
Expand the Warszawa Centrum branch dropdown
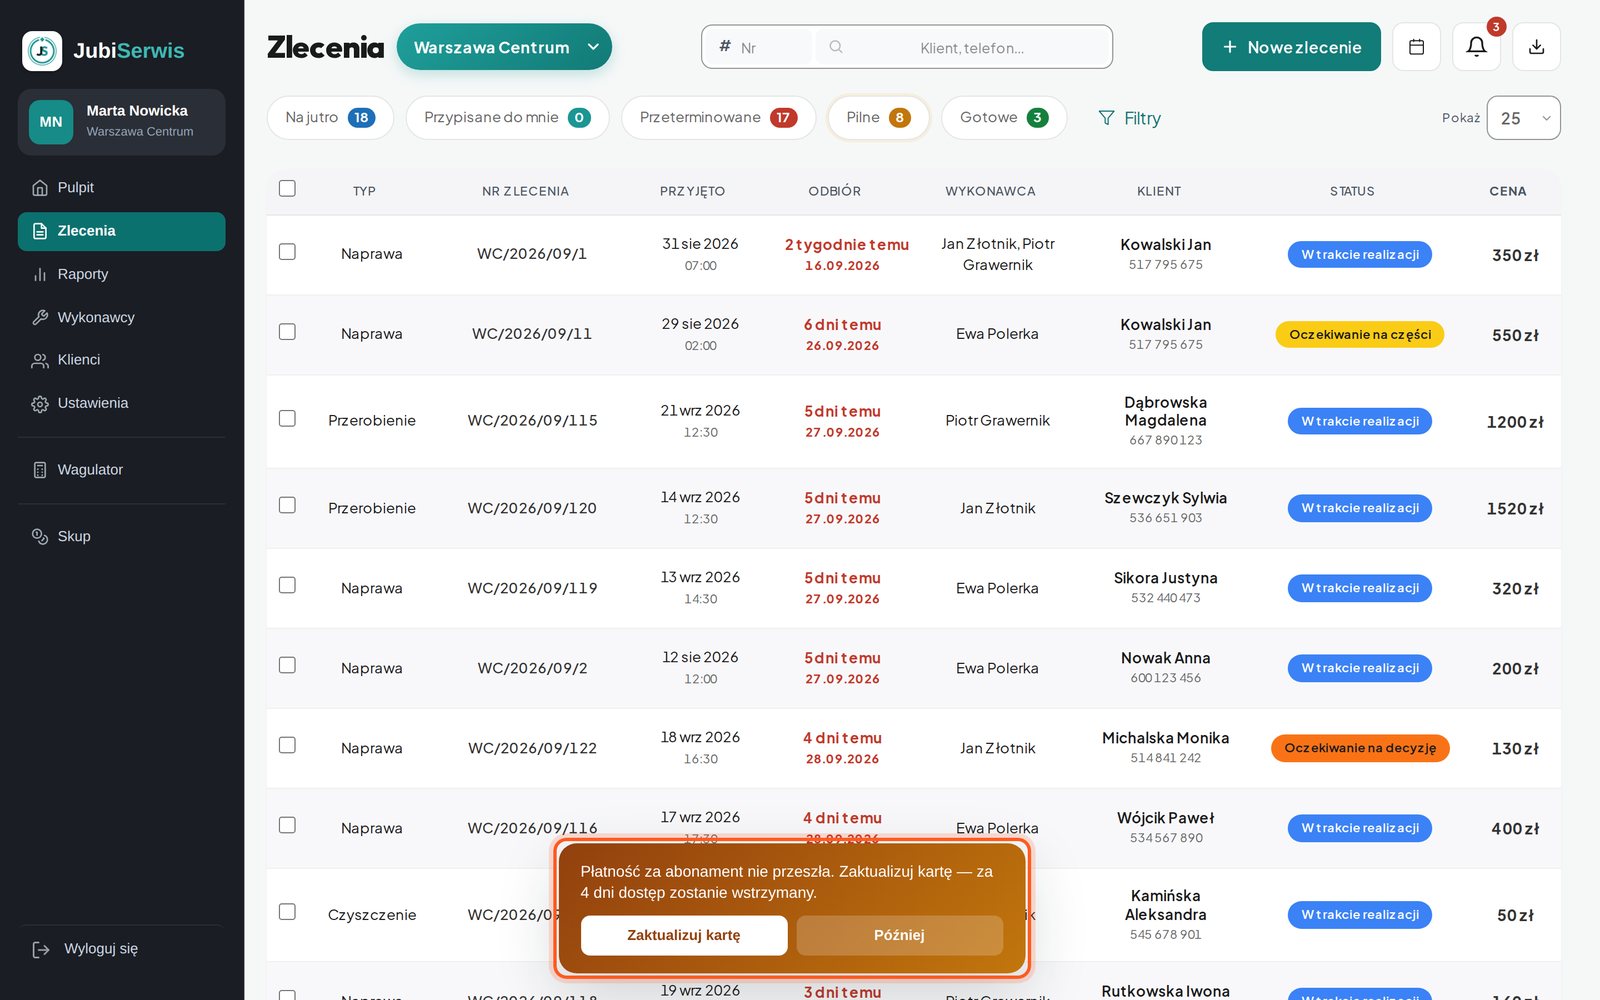click(x=504, y=47)
